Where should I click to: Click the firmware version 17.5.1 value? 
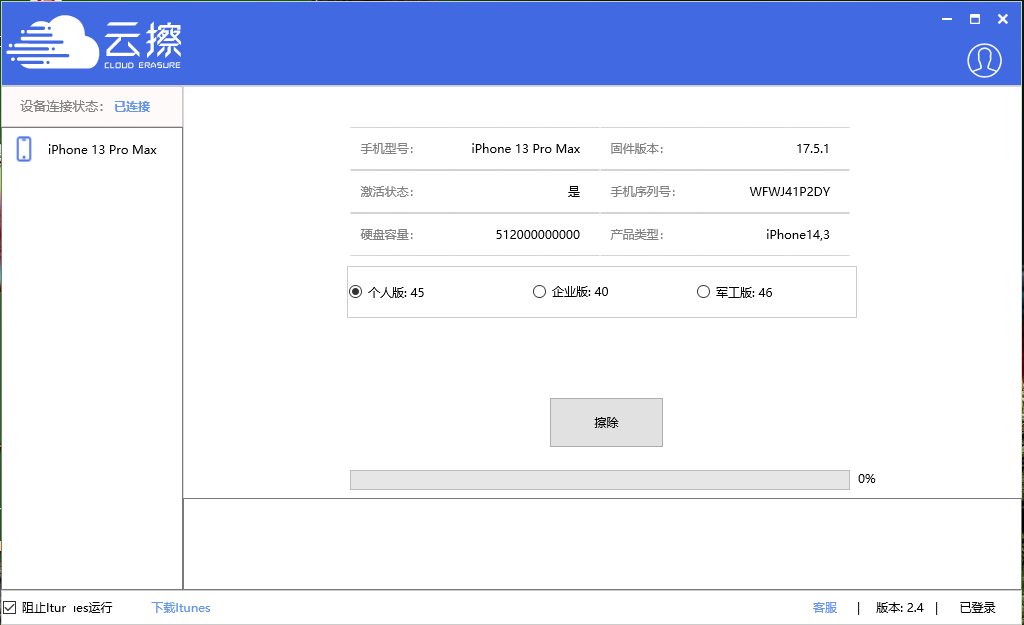pos(812,149)
